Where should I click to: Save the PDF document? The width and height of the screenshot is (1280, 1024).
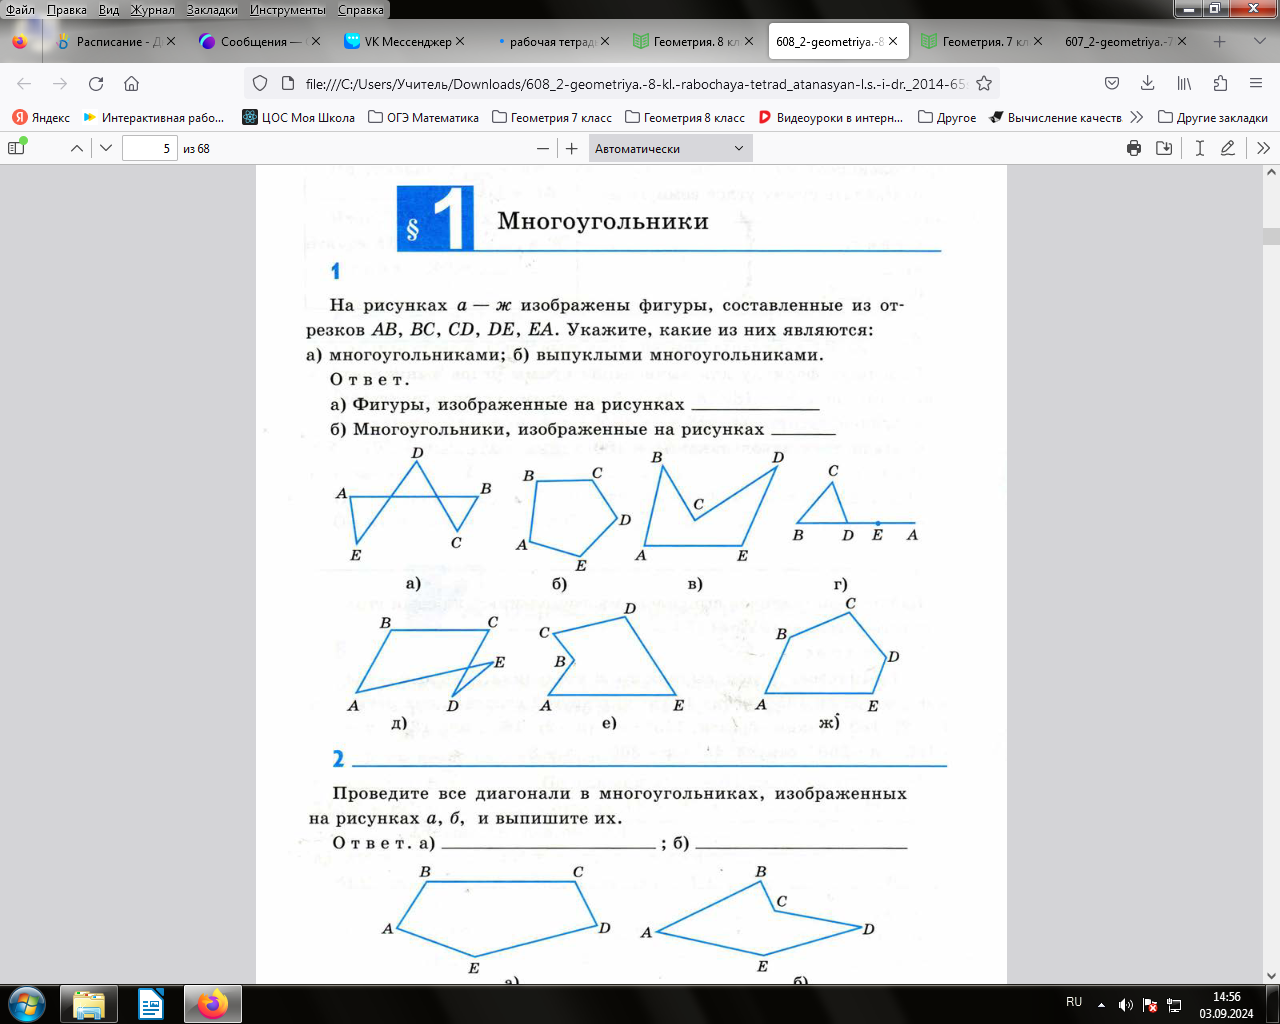[x=1164, y=148]
